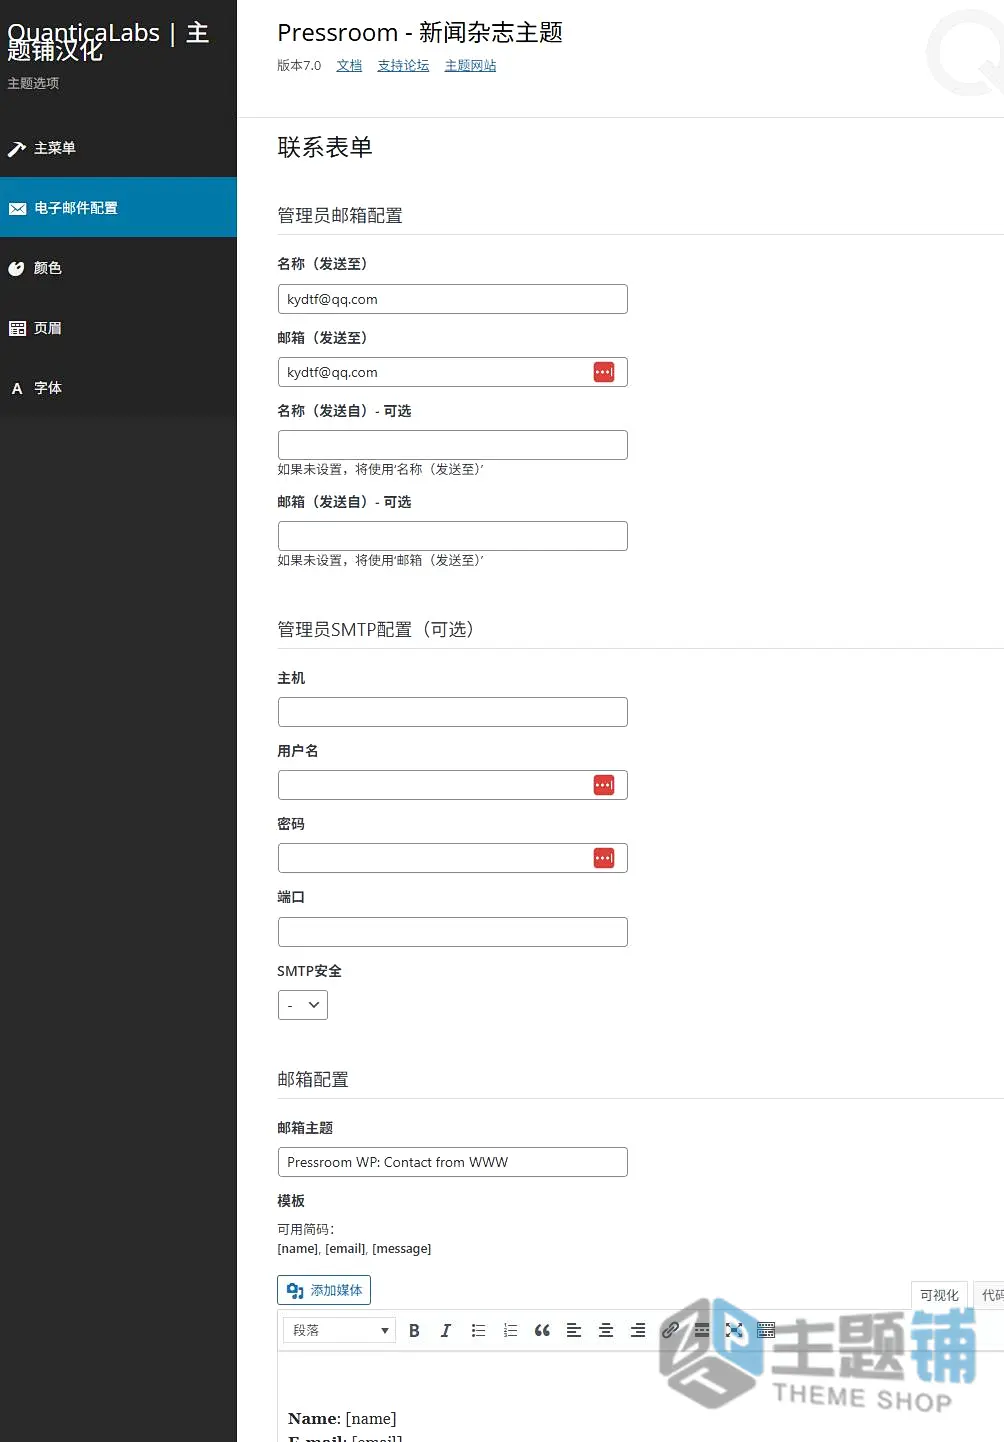Toggle italic formatting in editor
1004x1442 pixels.
[x=446, y=1330]
